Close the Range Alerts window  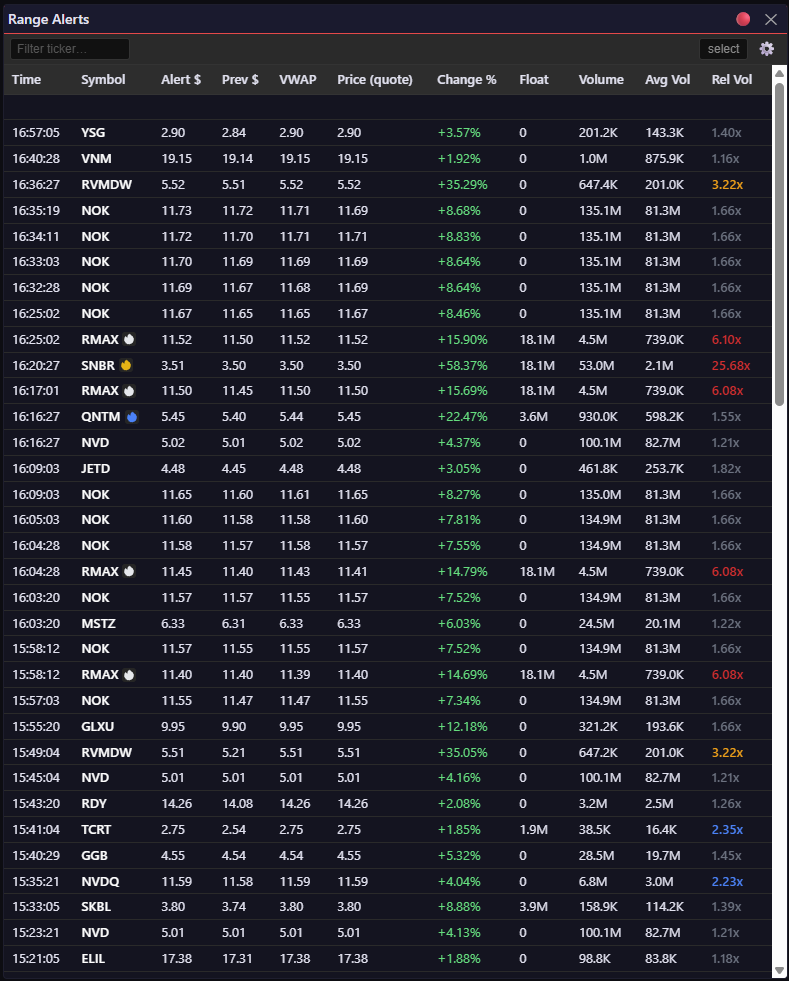pos(770,19)
